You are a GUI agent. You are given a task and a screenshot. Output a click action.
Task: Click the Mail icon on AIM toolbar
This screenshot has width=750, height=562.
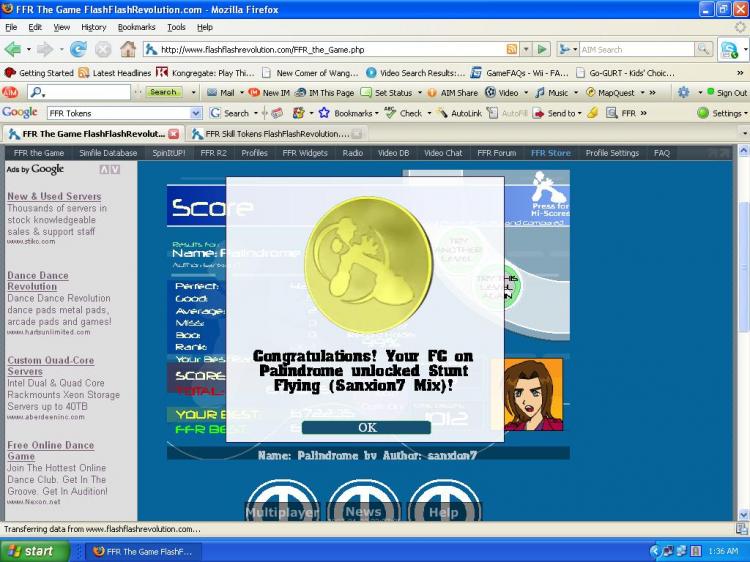click(x=221, y=92)
